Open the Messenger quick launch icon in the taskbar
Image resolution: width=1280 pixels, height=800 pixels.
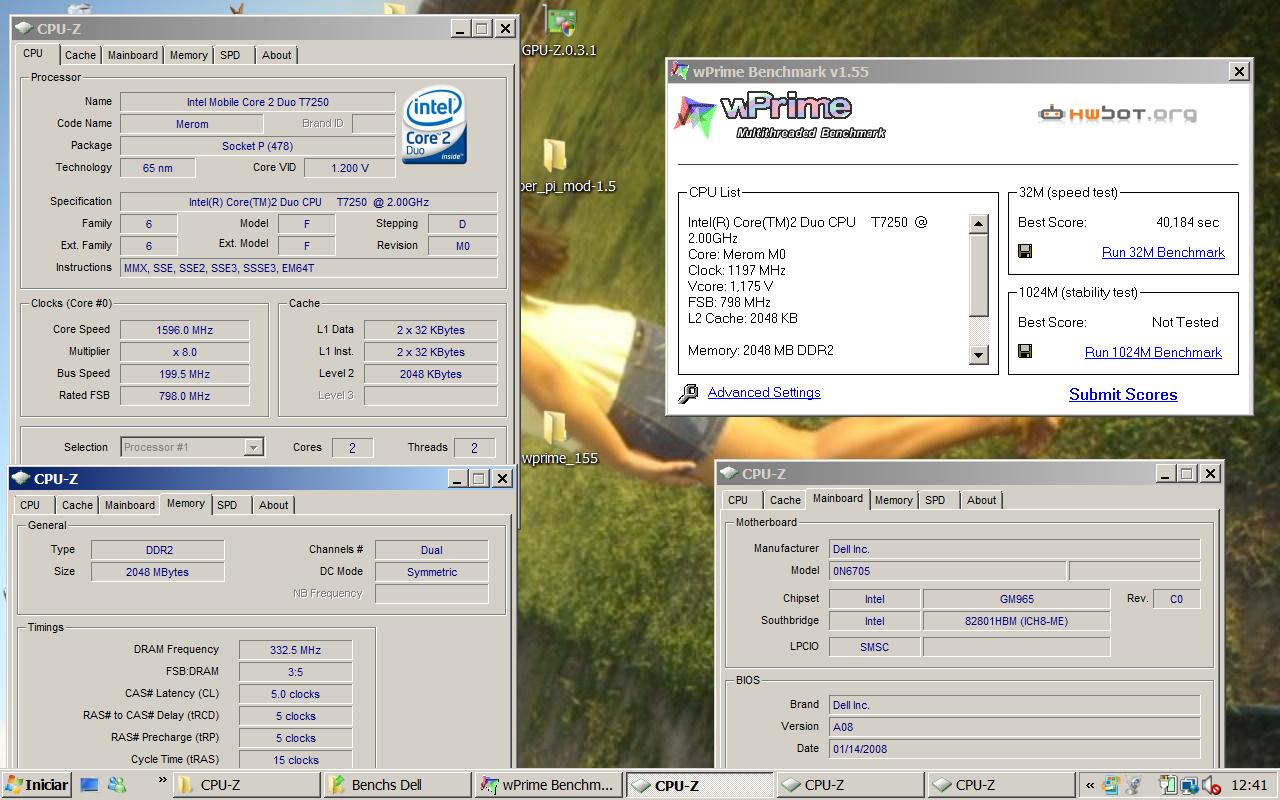coord(118,785)
